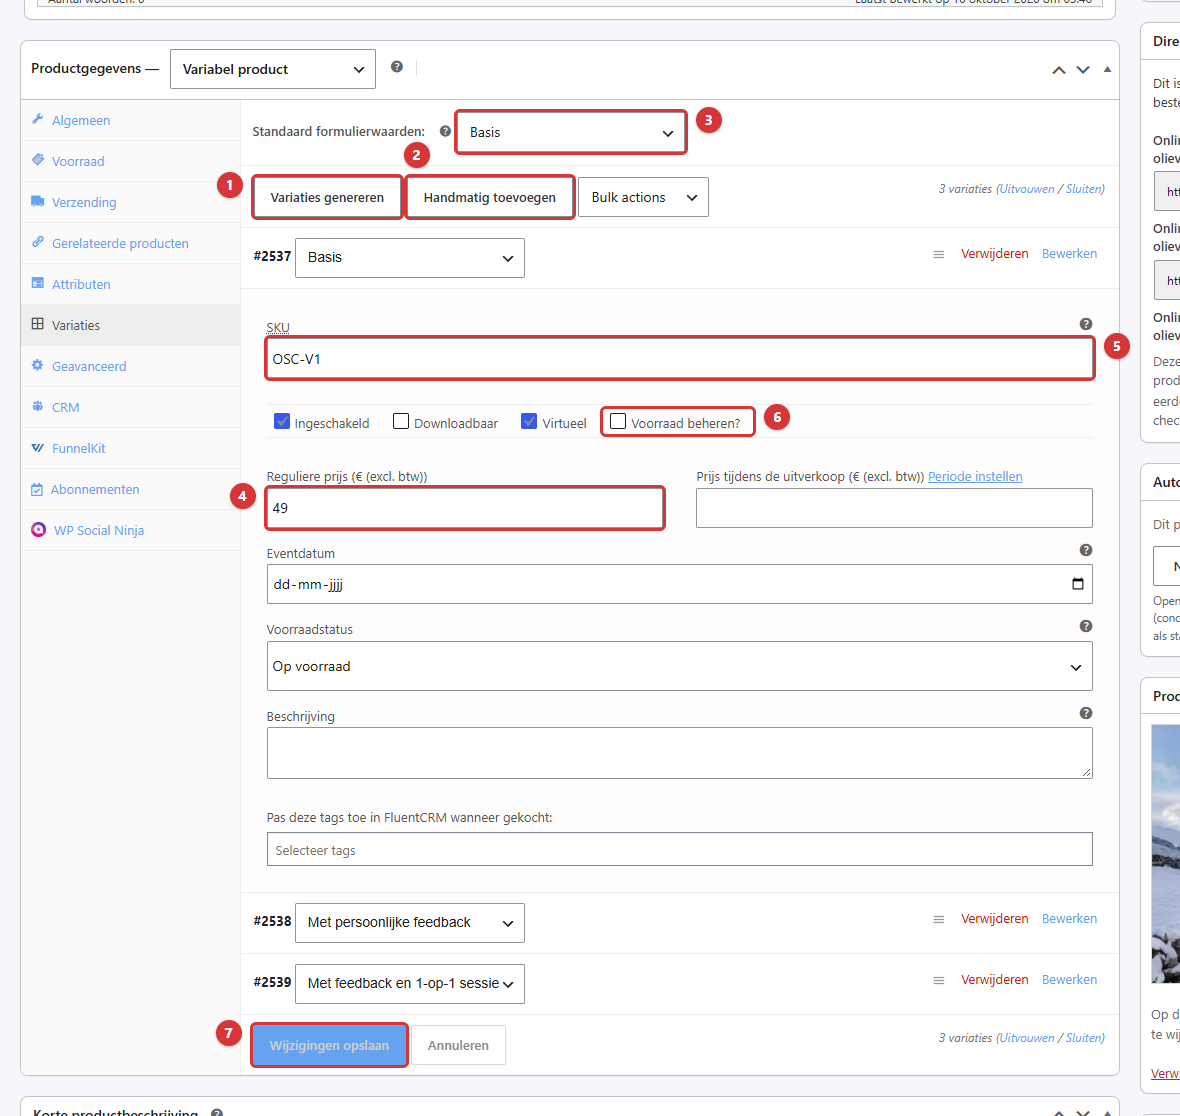1180x1116 pixels.
Task: Move Productgegevens panel up with arrow
Action: 1059,70
